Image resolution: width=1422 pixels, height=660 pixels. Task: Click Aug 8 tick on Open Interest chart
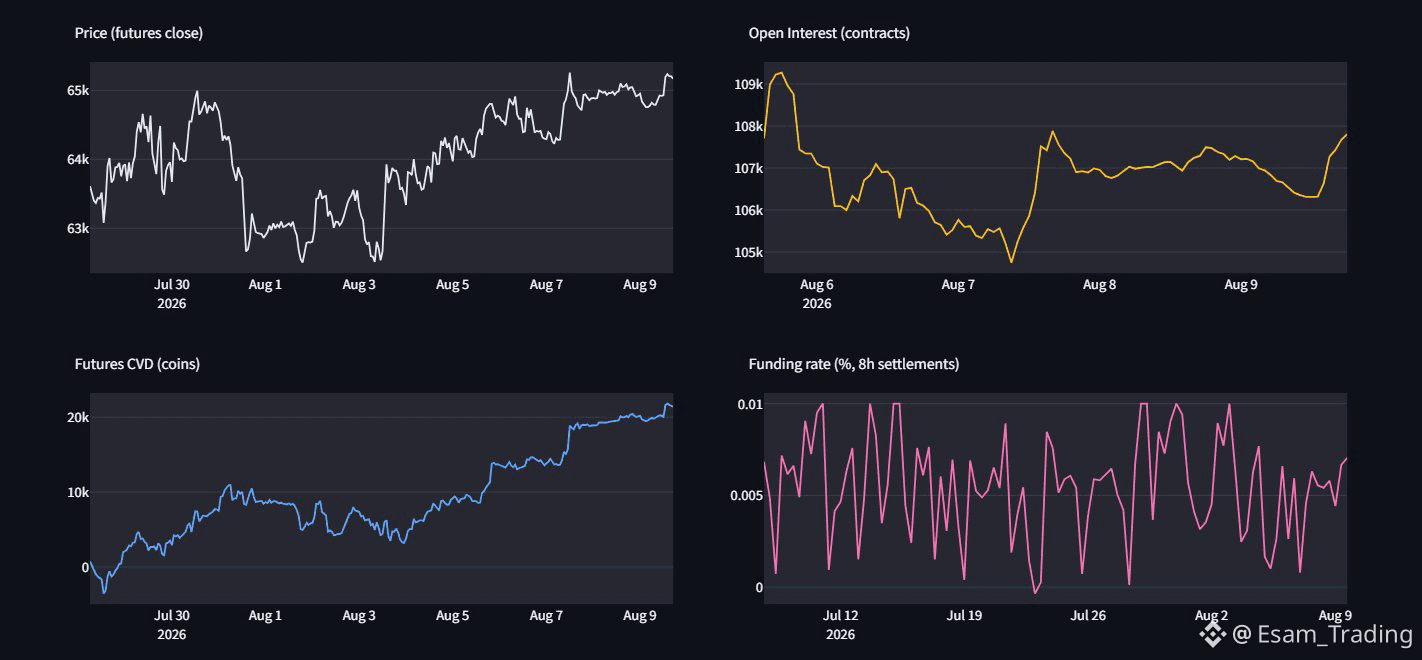point(1099,285)
